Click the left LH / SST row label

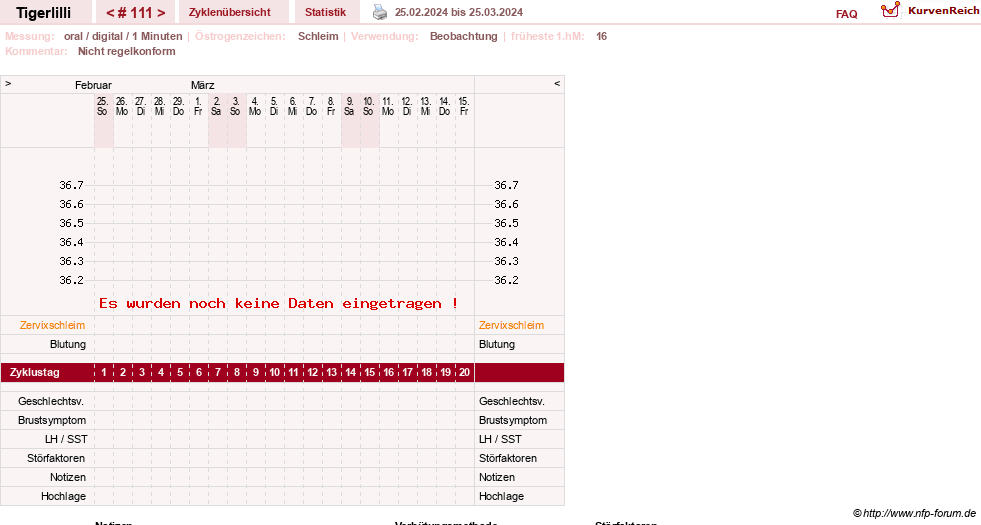[x=66, y=439]
